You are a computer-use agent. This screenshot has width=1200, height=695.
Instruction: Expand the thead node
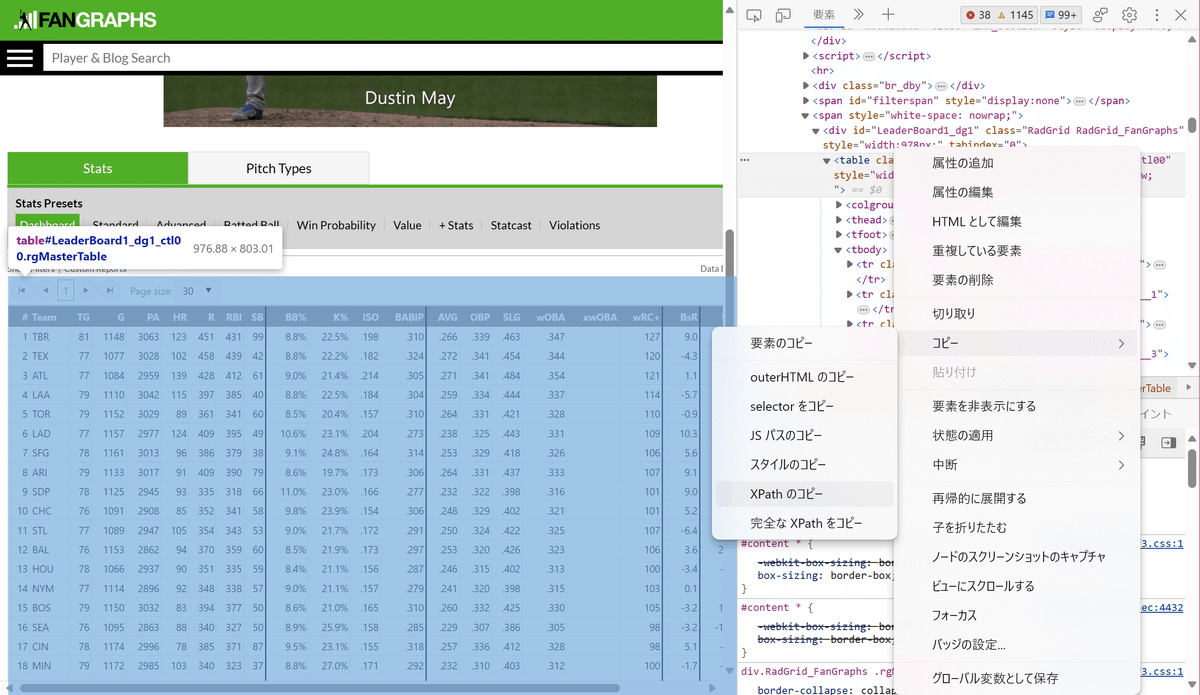(838, 220)
